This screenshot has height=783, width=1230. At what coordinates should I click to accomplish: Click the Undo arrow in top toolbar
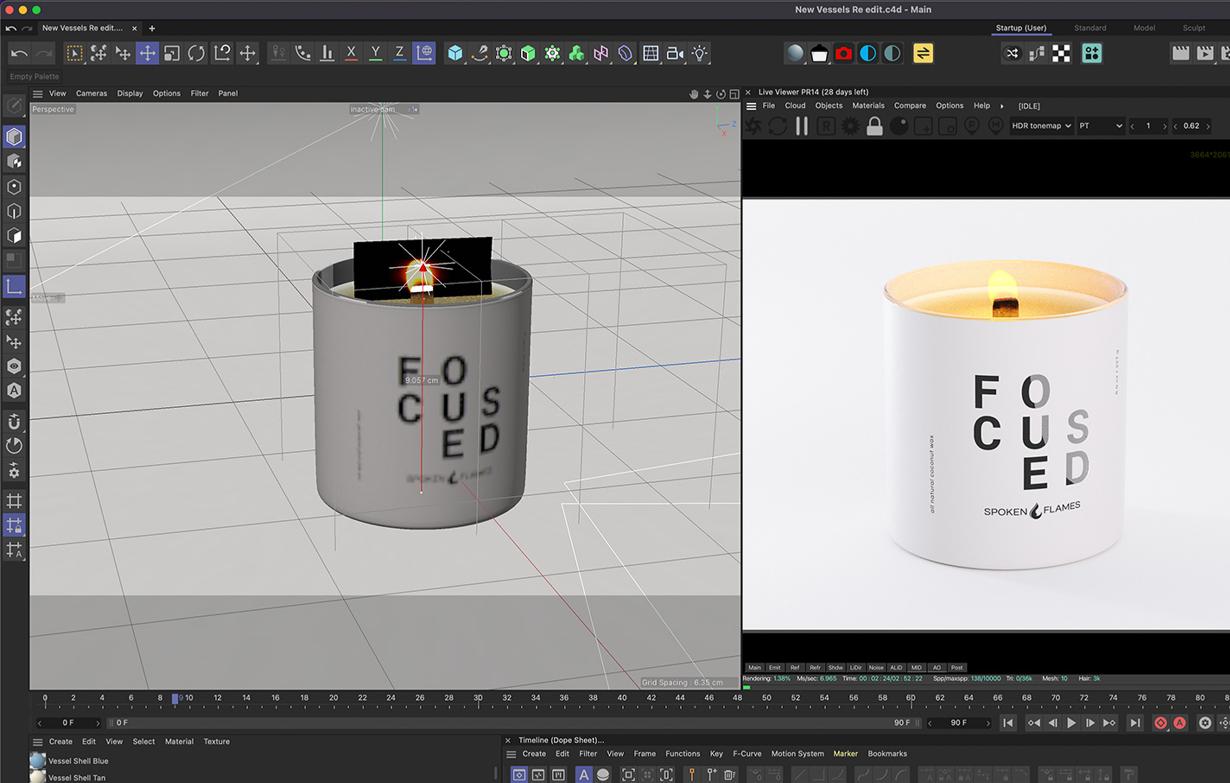(x=19, y=53)
